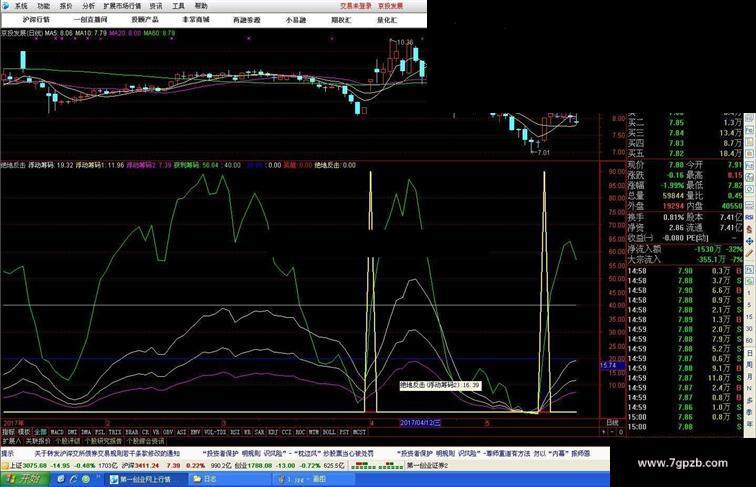The height and width of the screenshot is (487, 756).
Task: Open the 量化汇 tab
Action: tap(387, 20)
